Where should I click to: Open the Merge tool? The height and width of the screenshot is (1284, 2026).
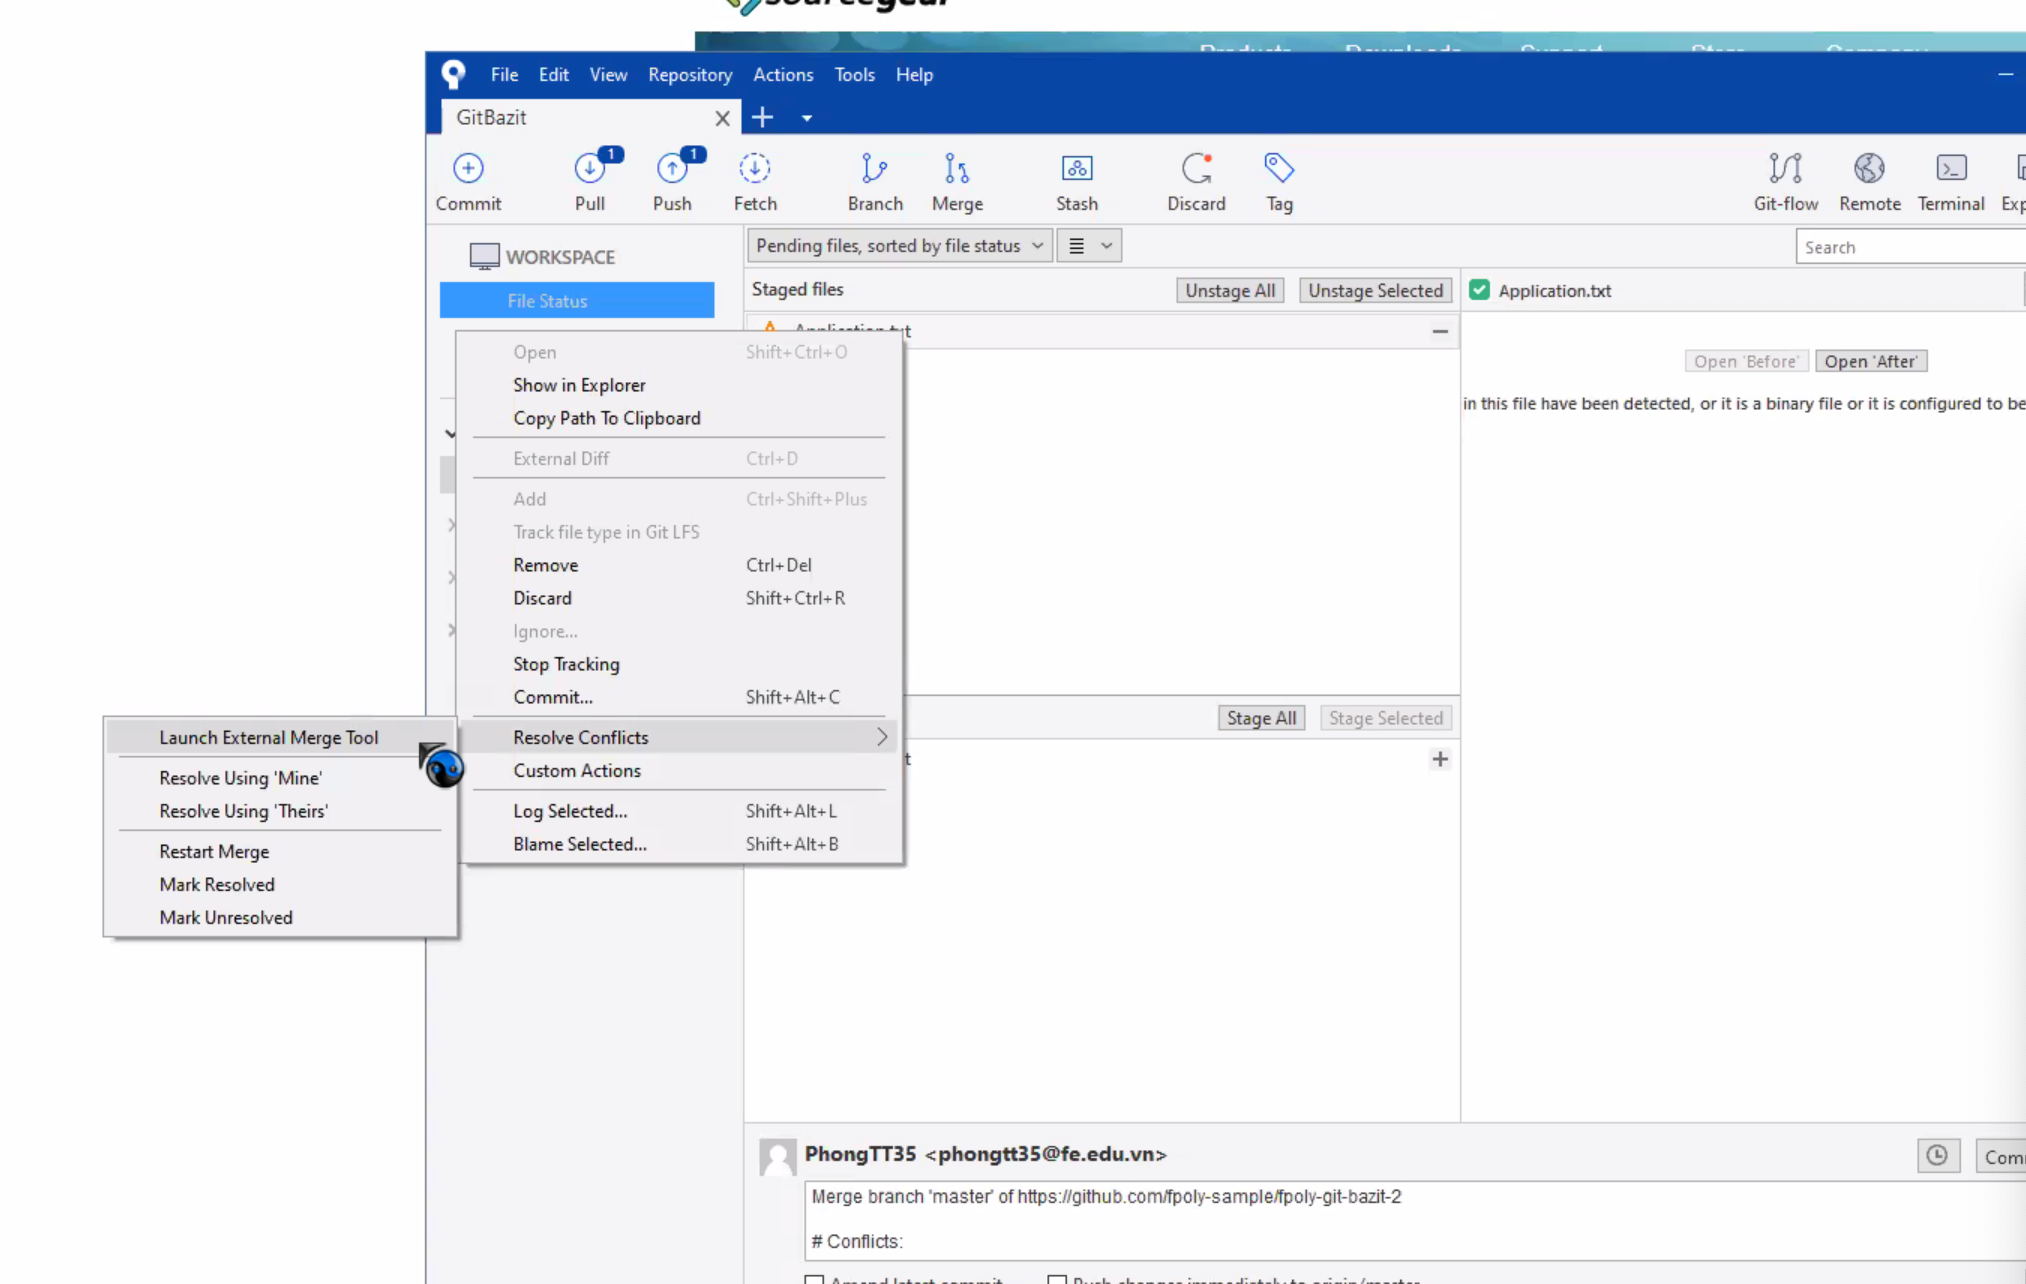pyautogui.click(x=957, y=181)
